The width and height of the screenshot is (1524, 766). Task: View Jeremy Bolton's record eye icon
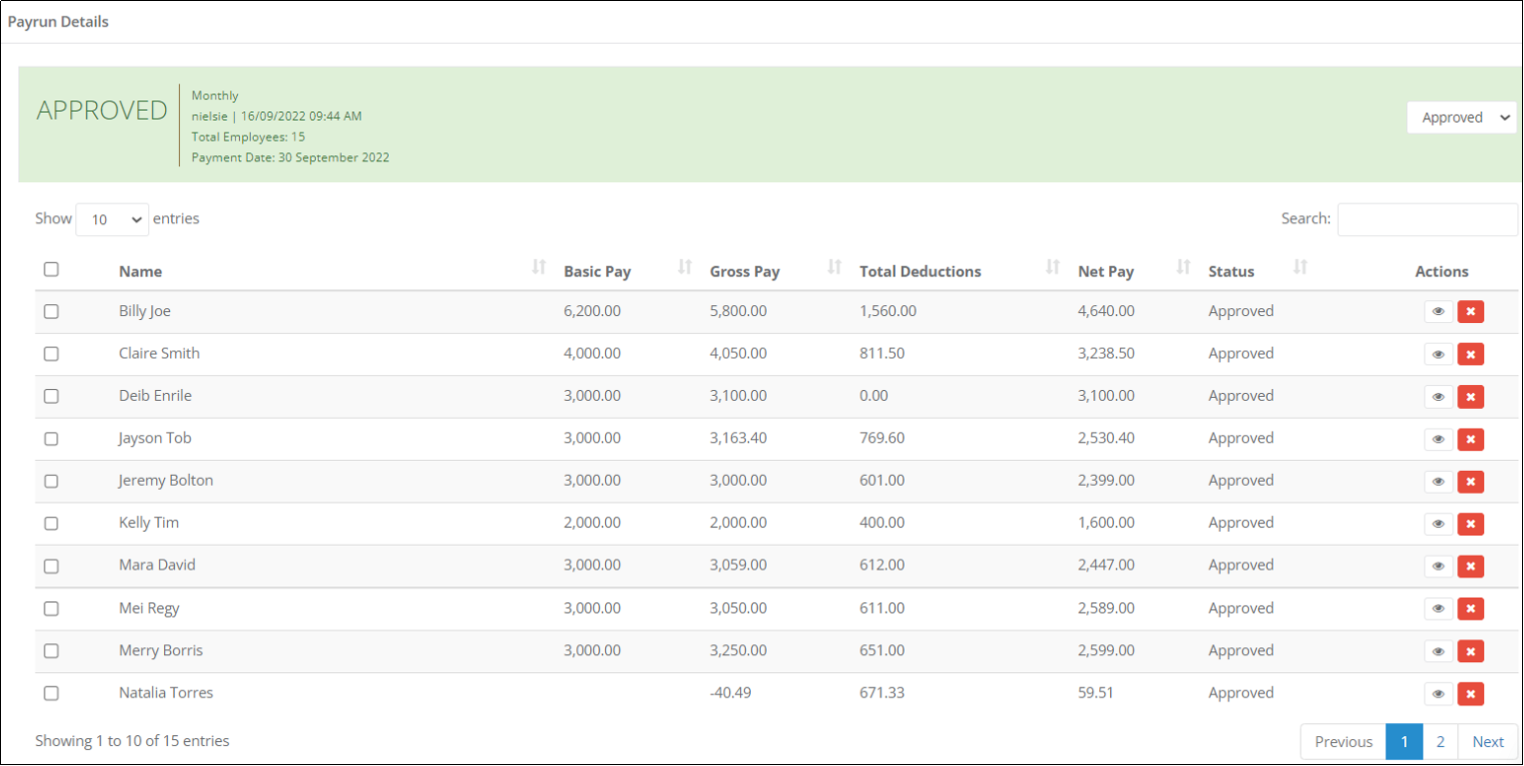1438,482
